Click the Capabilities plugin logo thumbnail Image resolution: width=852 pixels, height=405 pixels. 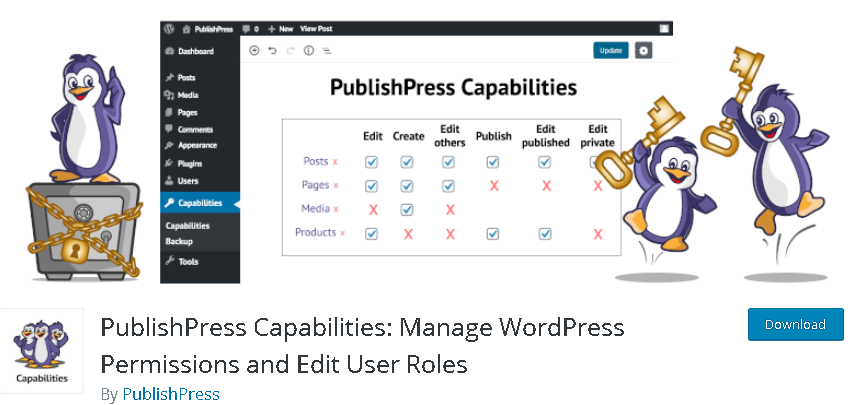(42, 351)
